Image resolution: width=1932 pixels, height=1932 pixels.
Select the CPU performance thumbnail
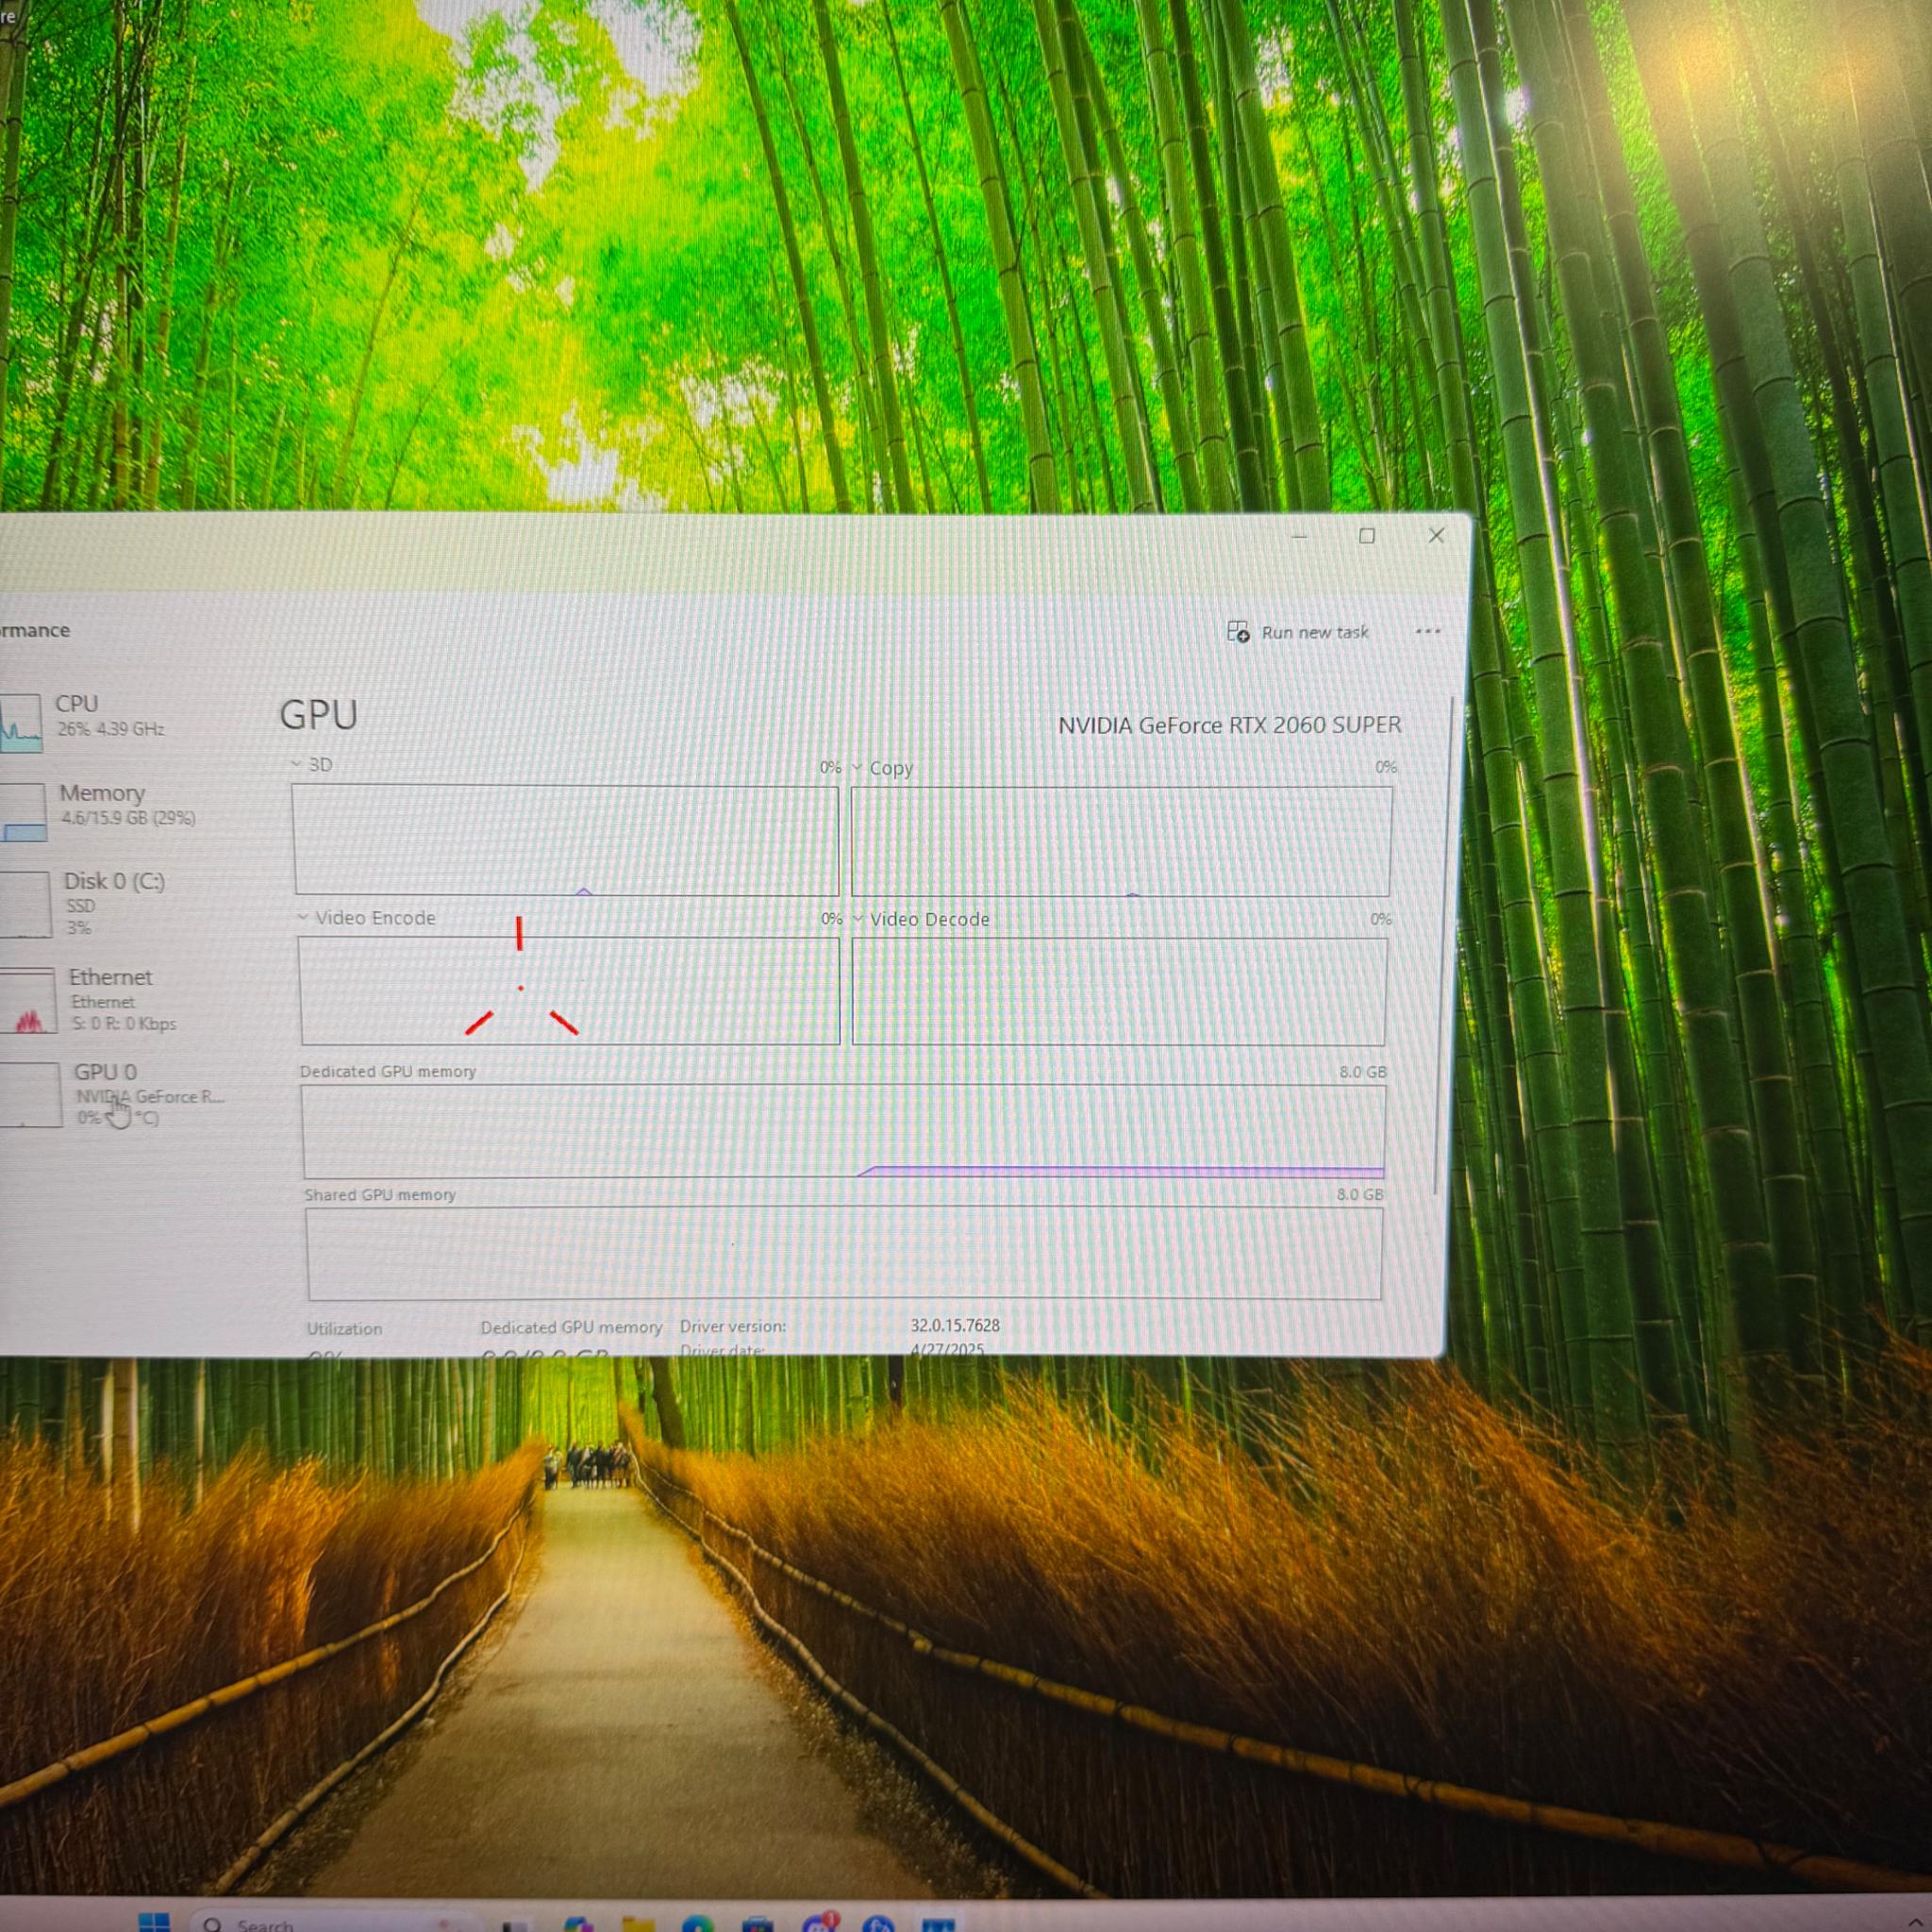pos(21,722)
